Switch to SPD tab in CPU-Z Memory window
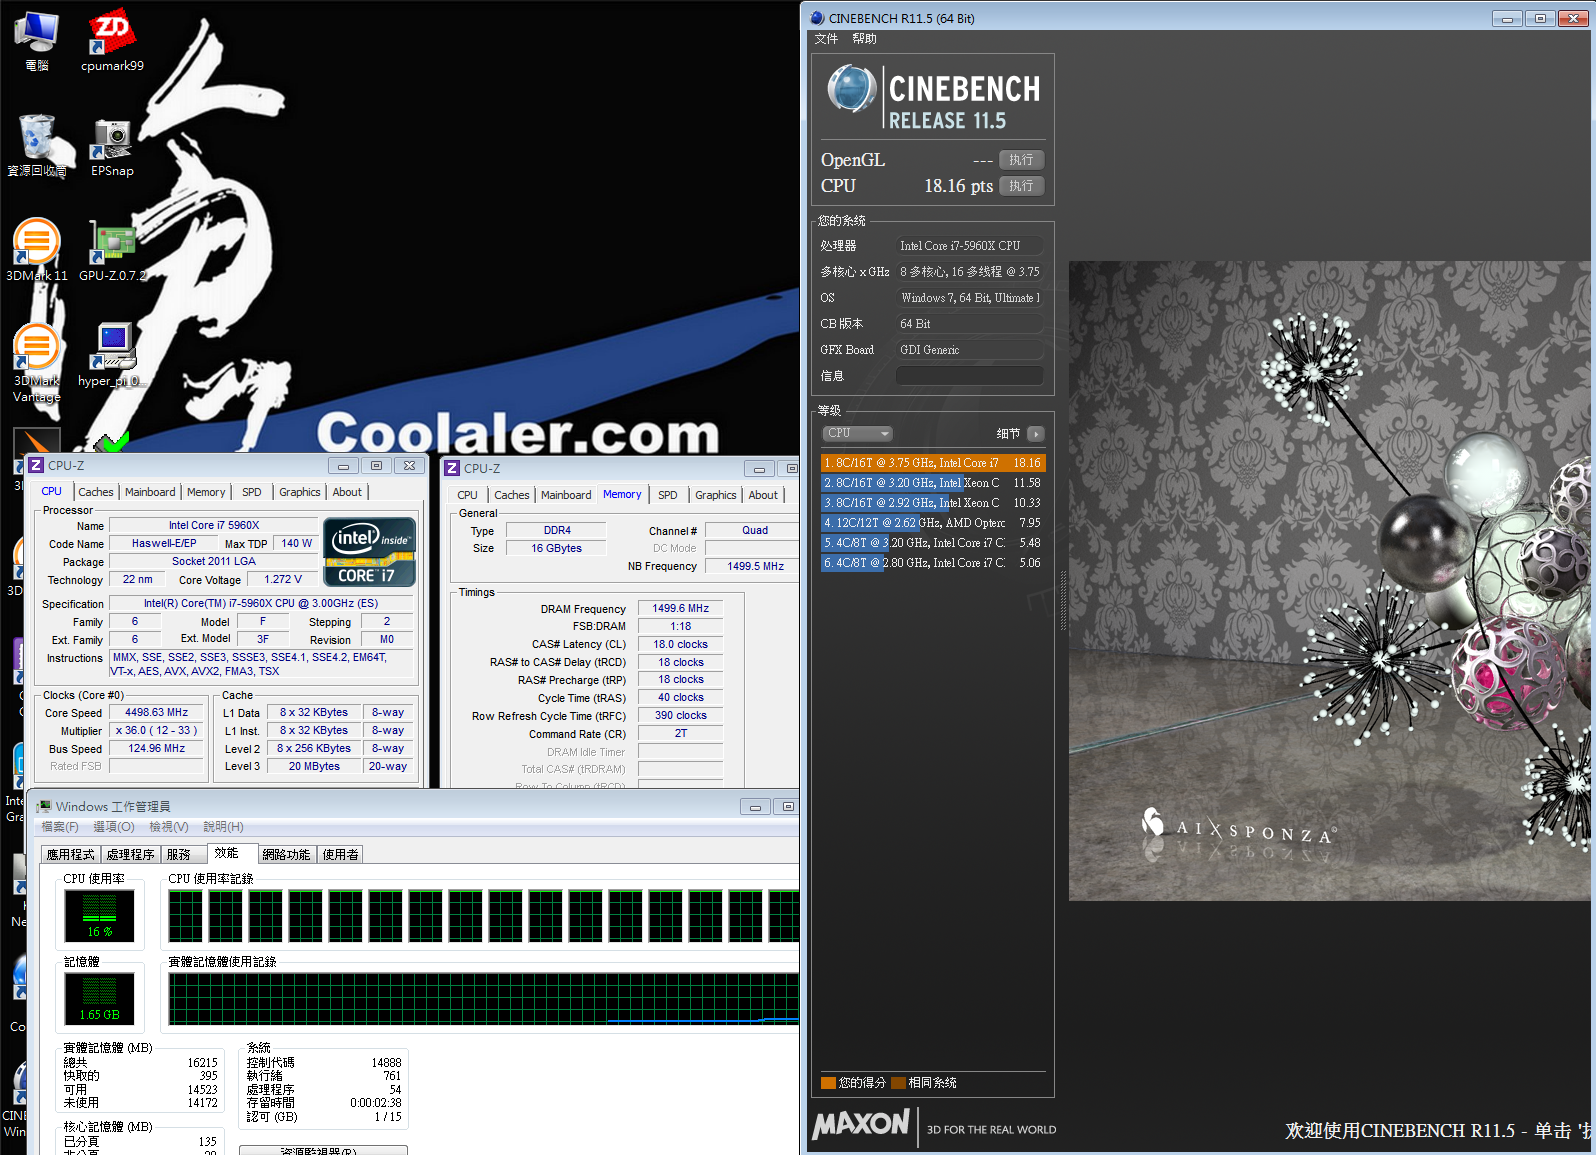 coord(668,495)
